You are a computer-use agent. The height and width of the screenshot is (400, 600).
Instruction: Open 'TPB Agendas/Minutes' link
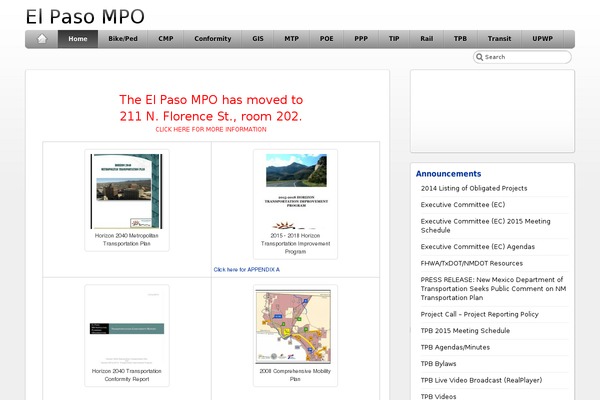(x=455, y=348)
